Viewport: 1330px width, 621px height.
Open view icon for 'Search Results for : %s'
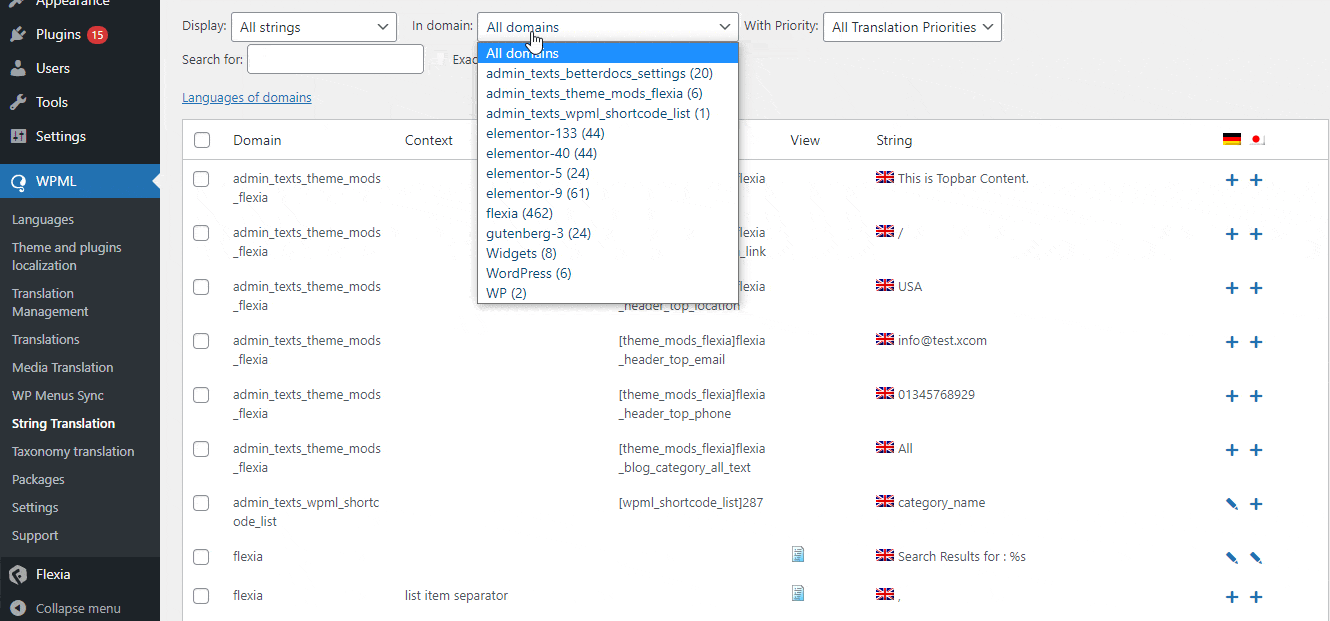pyautogui.click(x=798, y=555)
